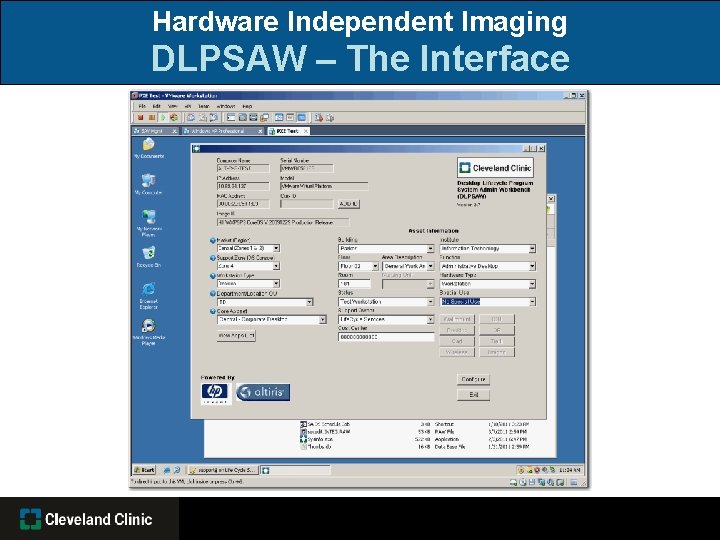The width and height of the screenshot is (720, 540).
Task: Click the VMware take snapshot toolbar icon
Action: pos(191,118)
